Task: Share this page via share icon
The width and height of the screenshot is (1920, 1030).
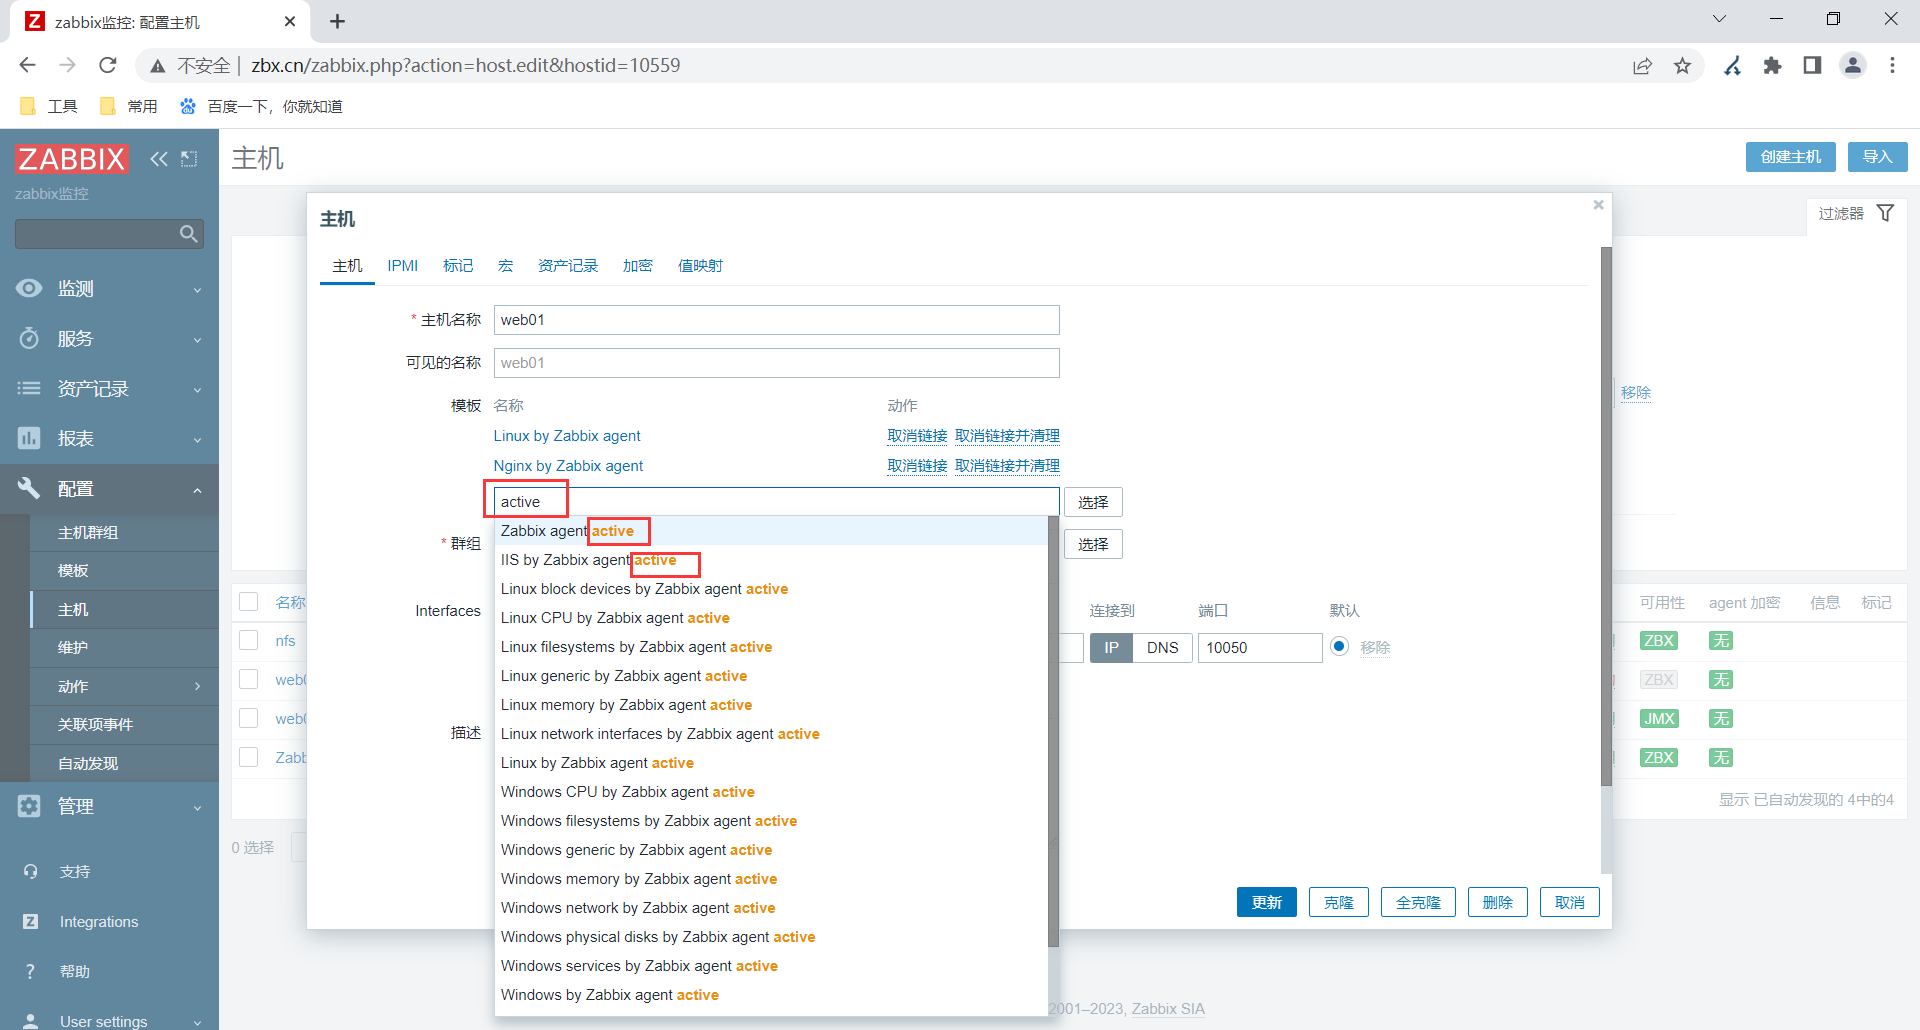Action: (x=1643, y=65)
